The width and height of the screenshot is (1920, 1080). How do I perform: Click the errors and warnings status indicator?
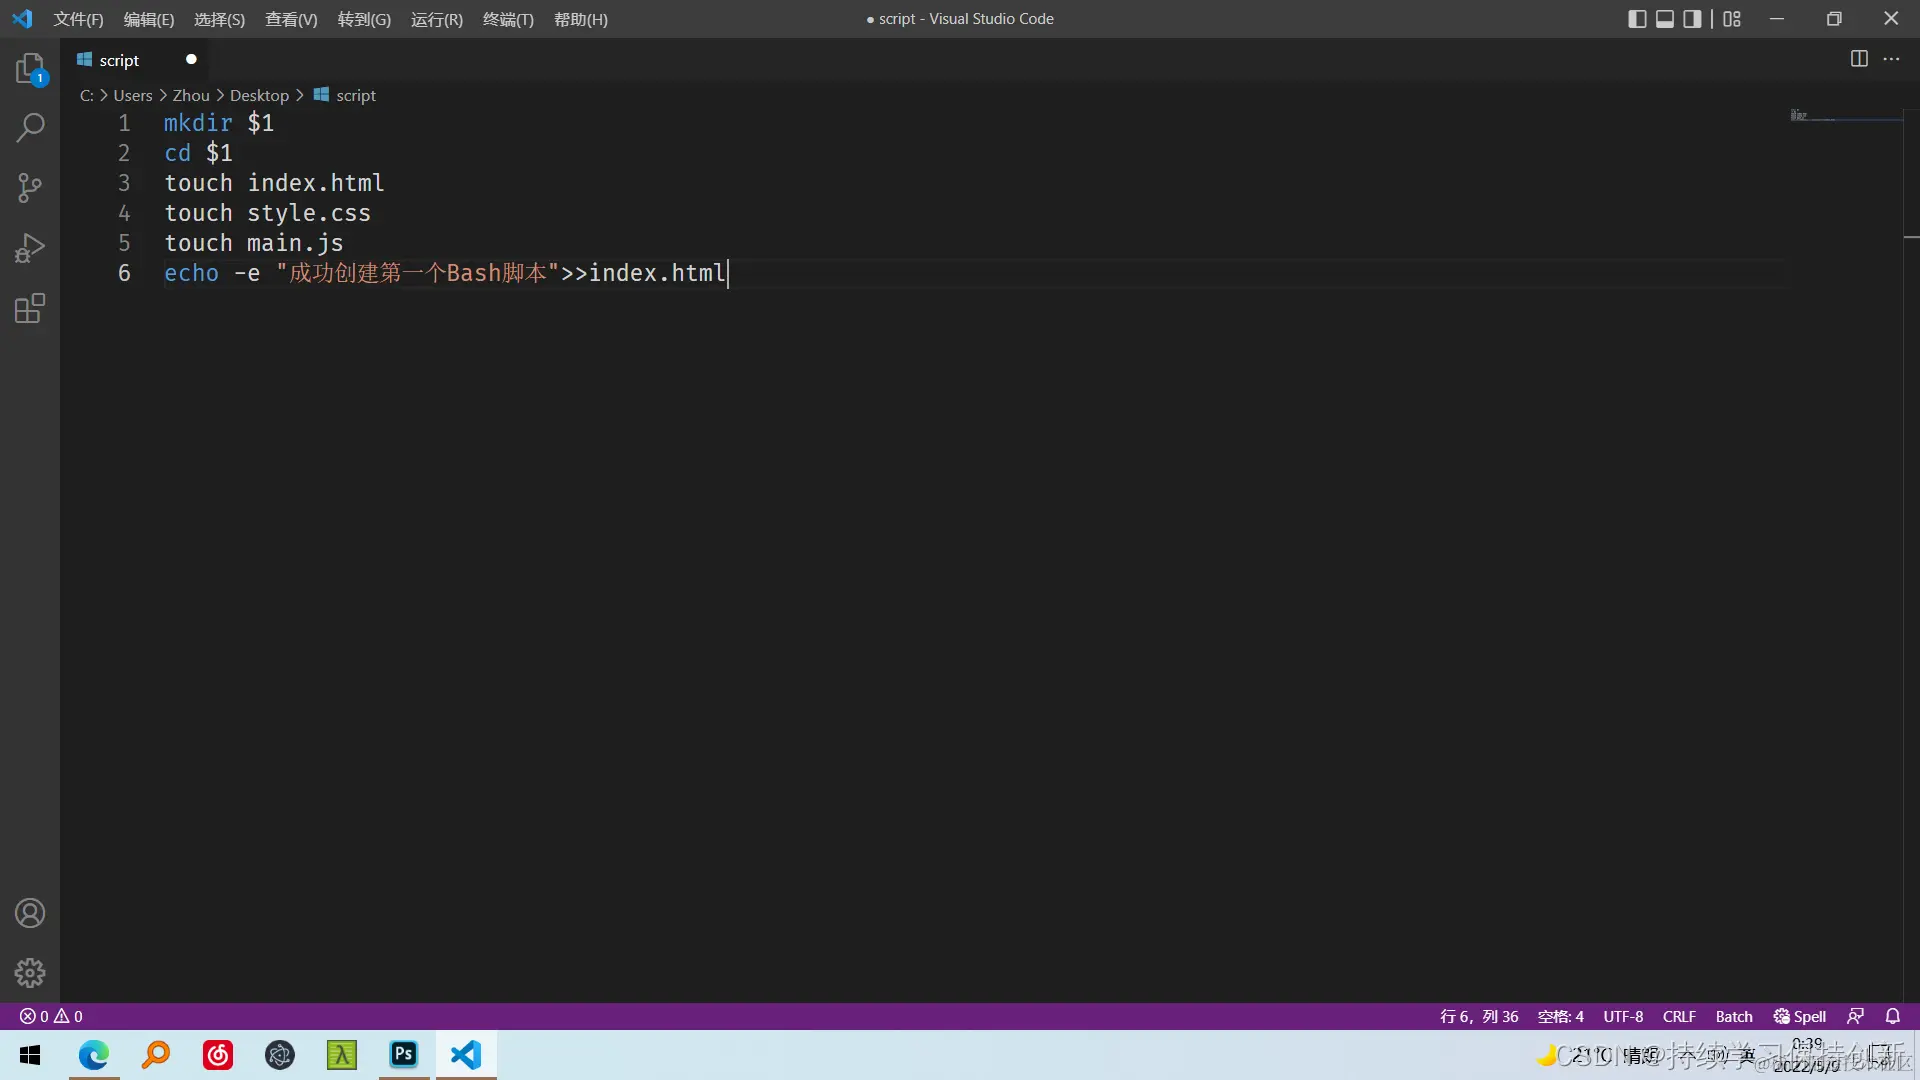point(51,1016)
